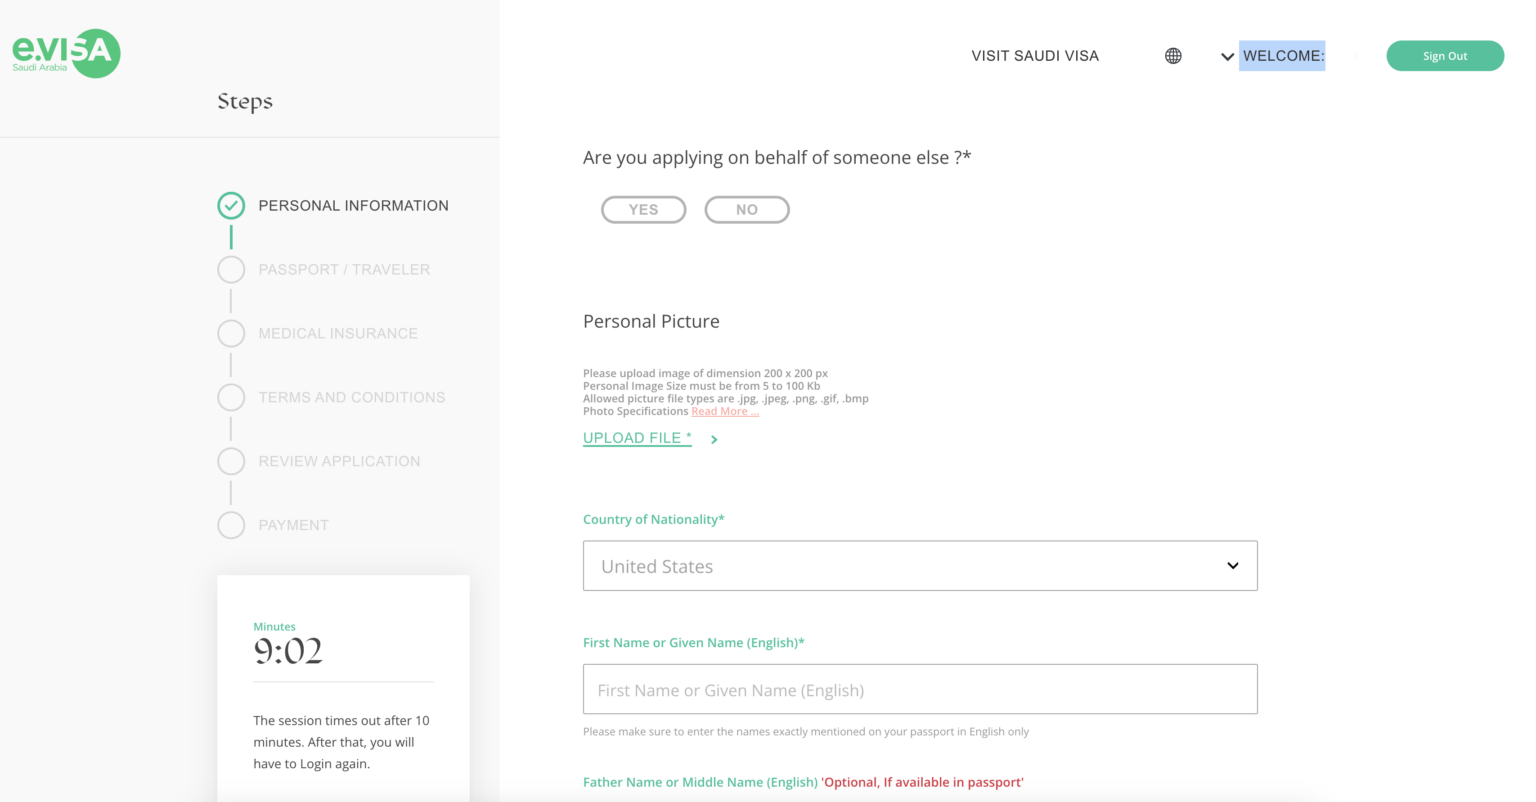
Task: Focus the First Name or Given Name field
Action: coord(919,690)
